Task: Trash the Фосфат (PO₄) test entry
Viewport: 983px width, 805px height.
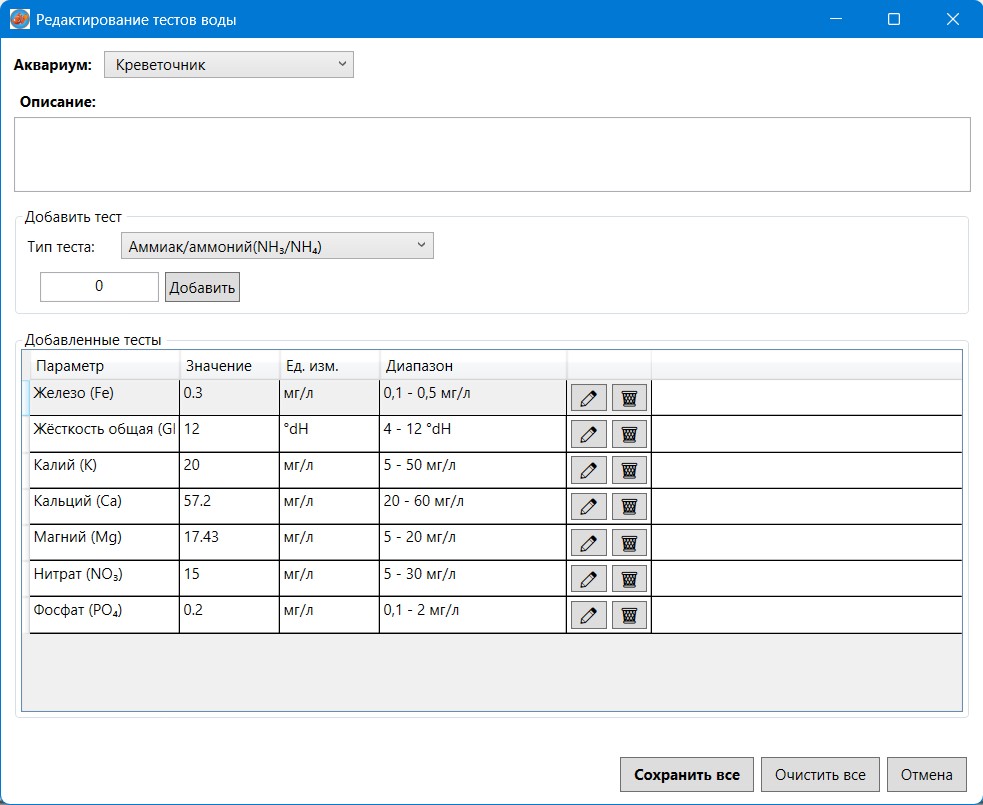Action: coord(629,615)
